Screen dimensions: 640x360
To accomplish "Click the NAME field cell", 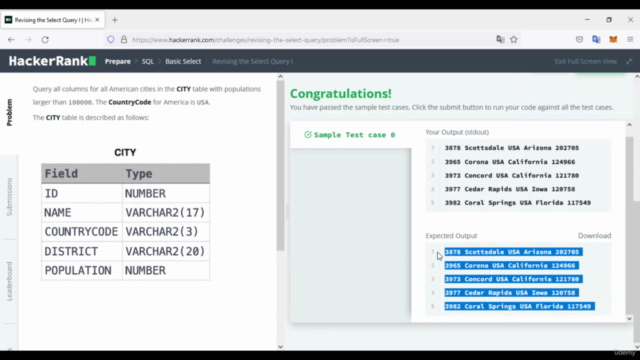I will pos(82,212).
